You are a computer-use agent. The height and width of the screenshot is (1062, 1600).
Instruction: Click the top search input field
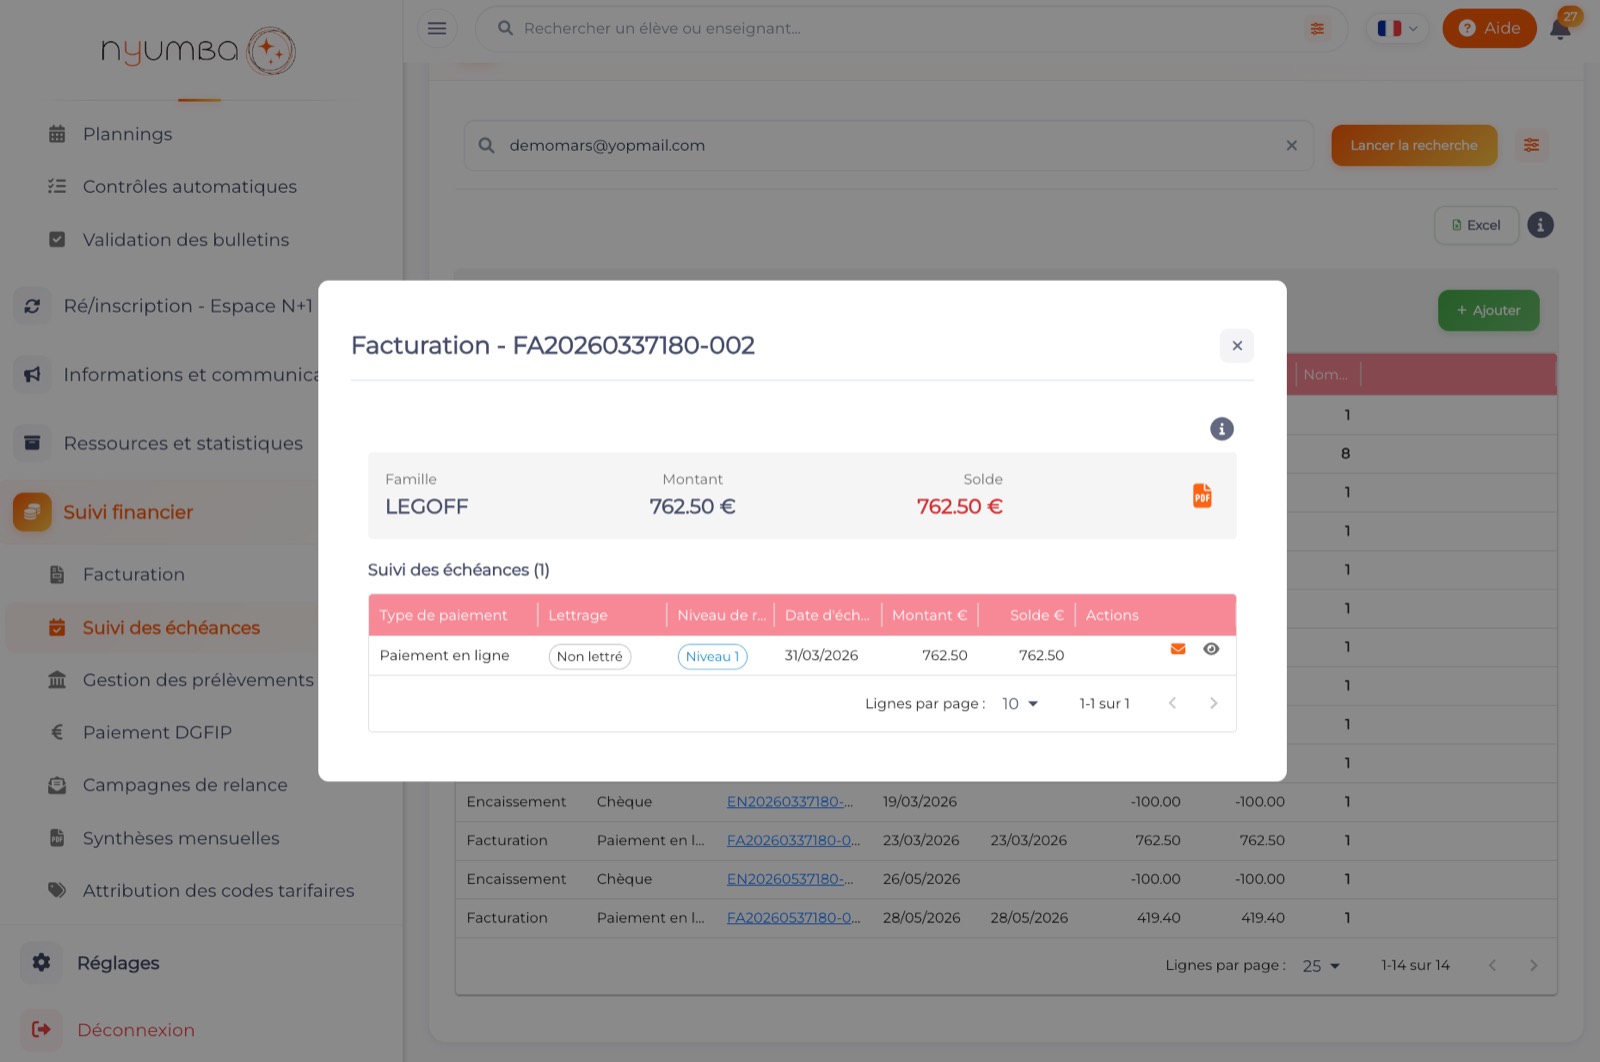point(900,29)
